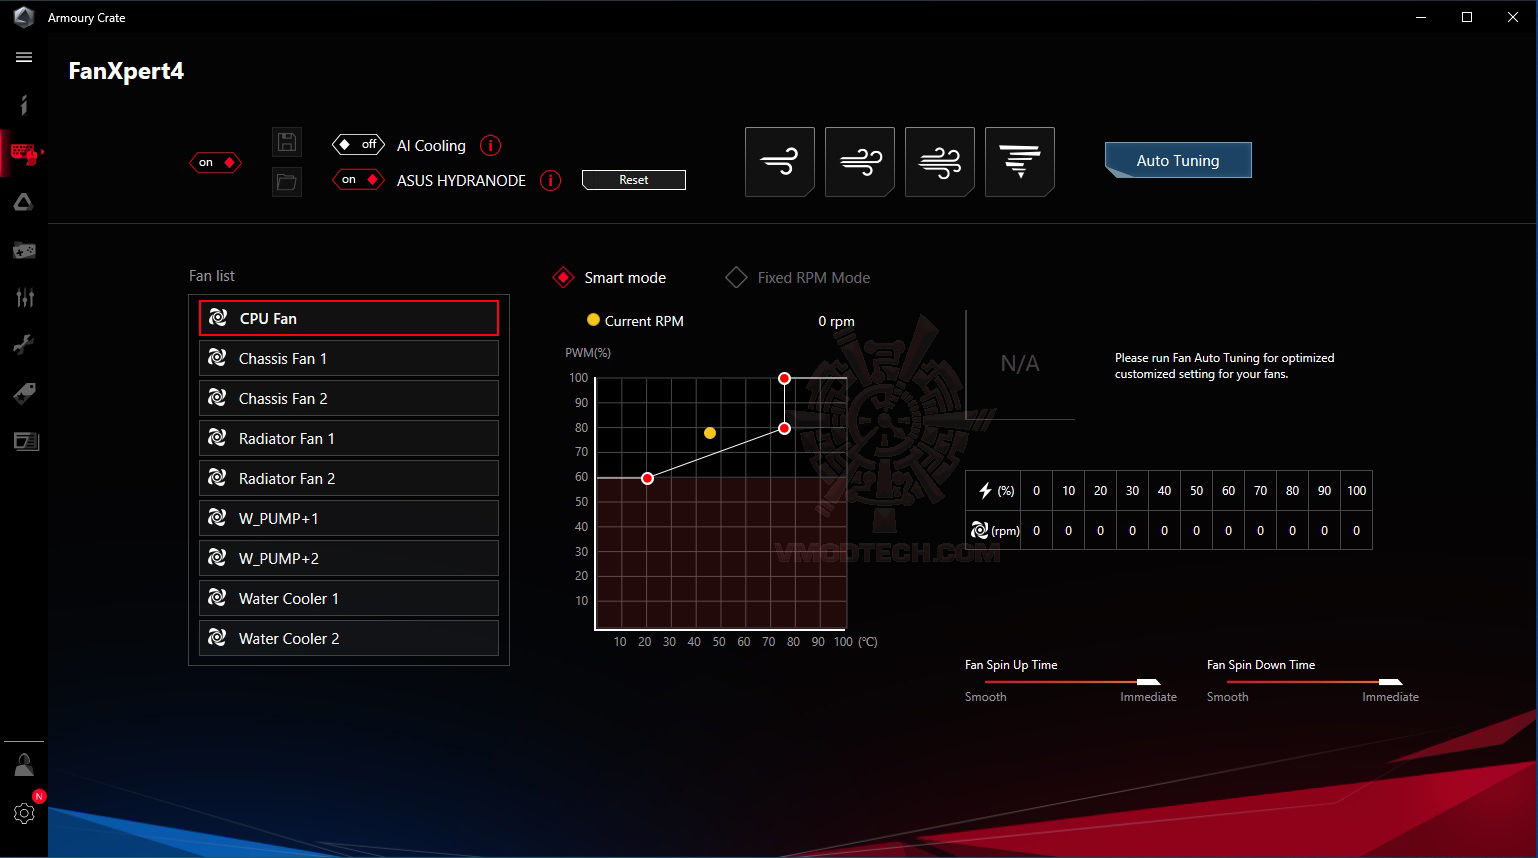The height and width of the screenshot is (858, 1538).
Task: Open the Settings gear icon
Action: coord(24,813)
